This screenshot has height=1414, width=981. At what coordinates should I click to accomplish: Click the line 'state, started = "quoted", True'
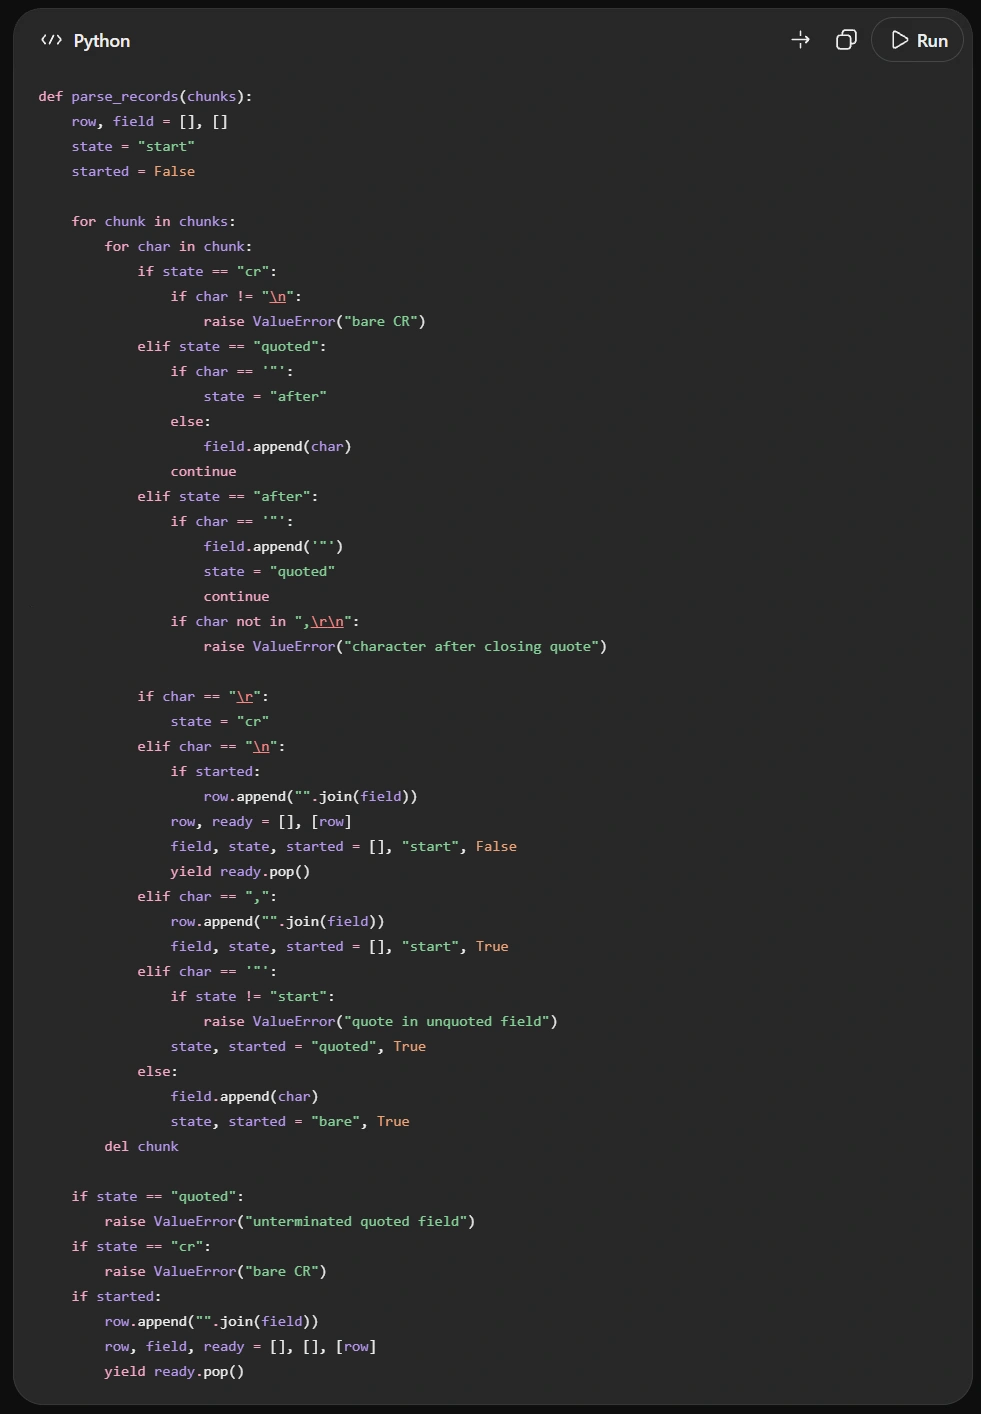298,1046
